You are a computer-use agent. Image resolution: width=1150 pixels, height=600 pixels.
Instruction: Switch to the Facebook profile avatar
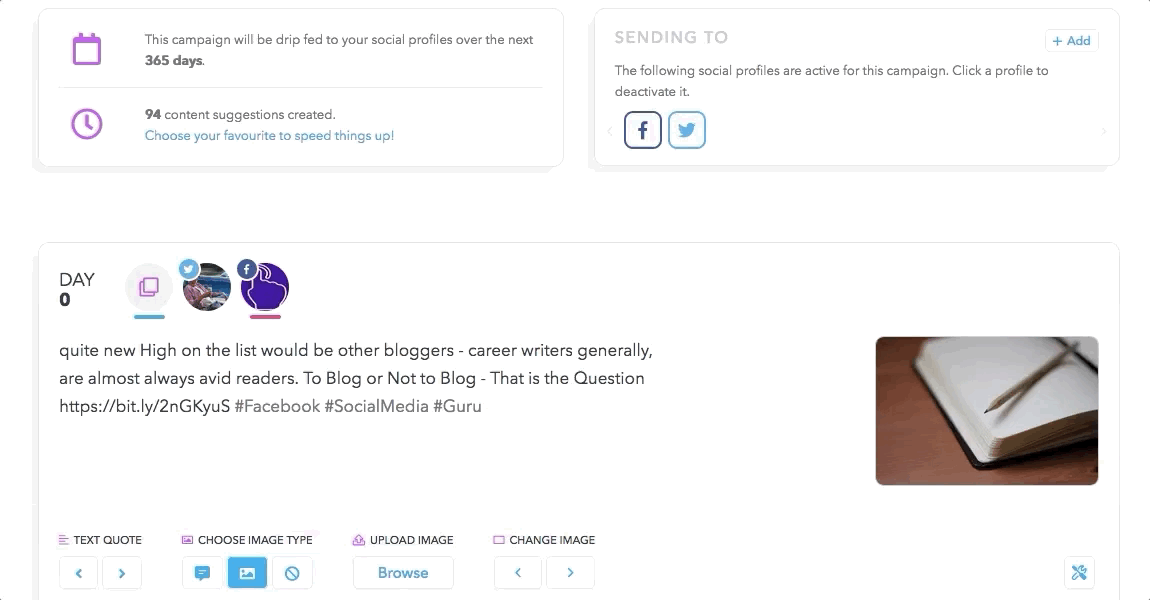264,287
